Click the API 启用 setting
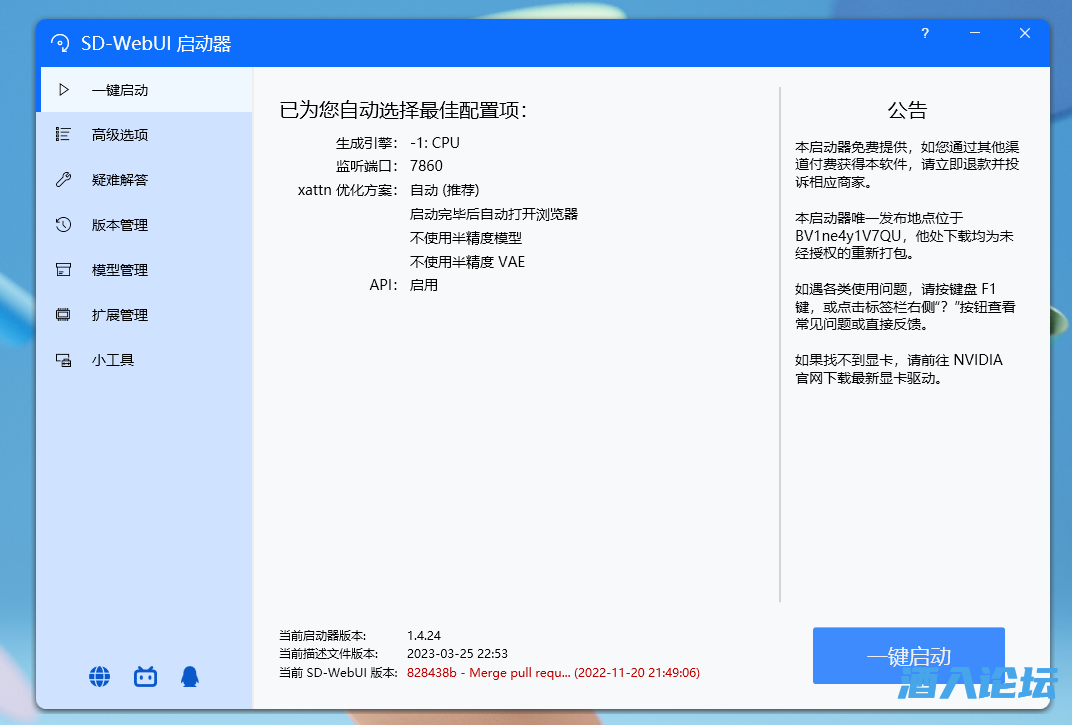Image resolution: width=1072 pixels, height=725 pixels. tap(424, 285)
